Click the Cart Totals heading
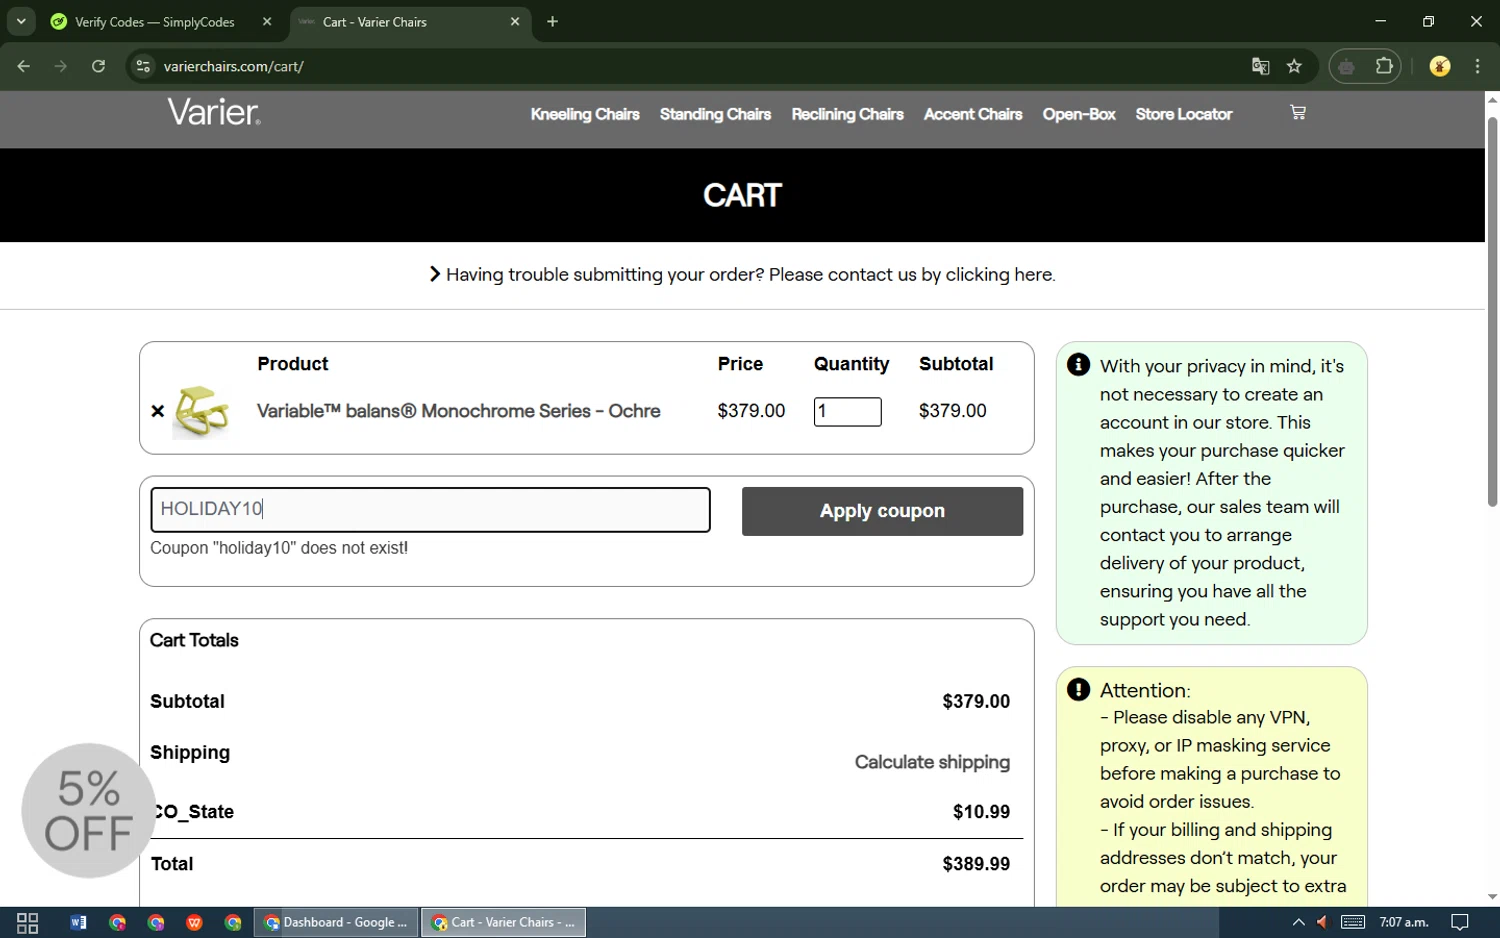The height and width of the screenshot is (938, 1500). click(194, 640)
